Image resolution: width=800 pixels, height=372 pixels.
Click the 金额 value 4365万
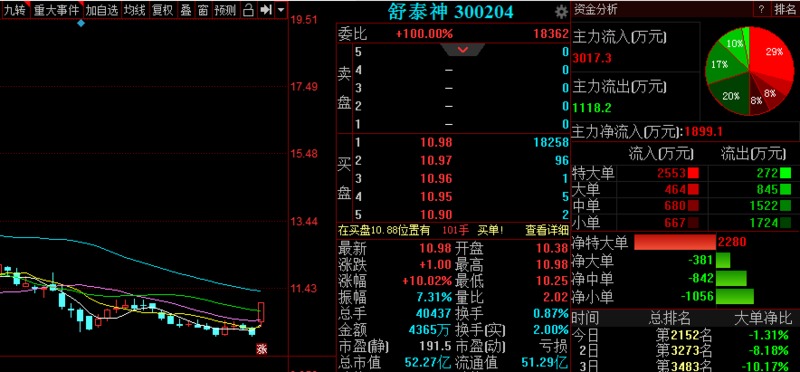click(x=430, y=329)
